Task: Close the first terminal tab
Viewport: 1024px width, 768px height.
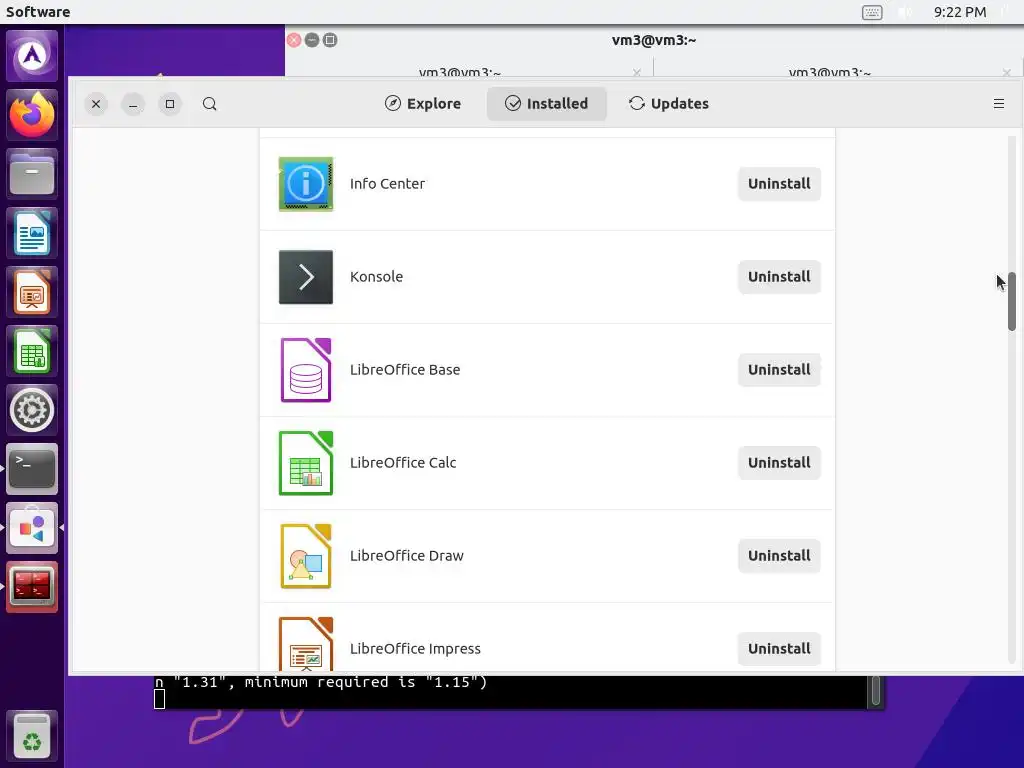Action: (637, 72)
